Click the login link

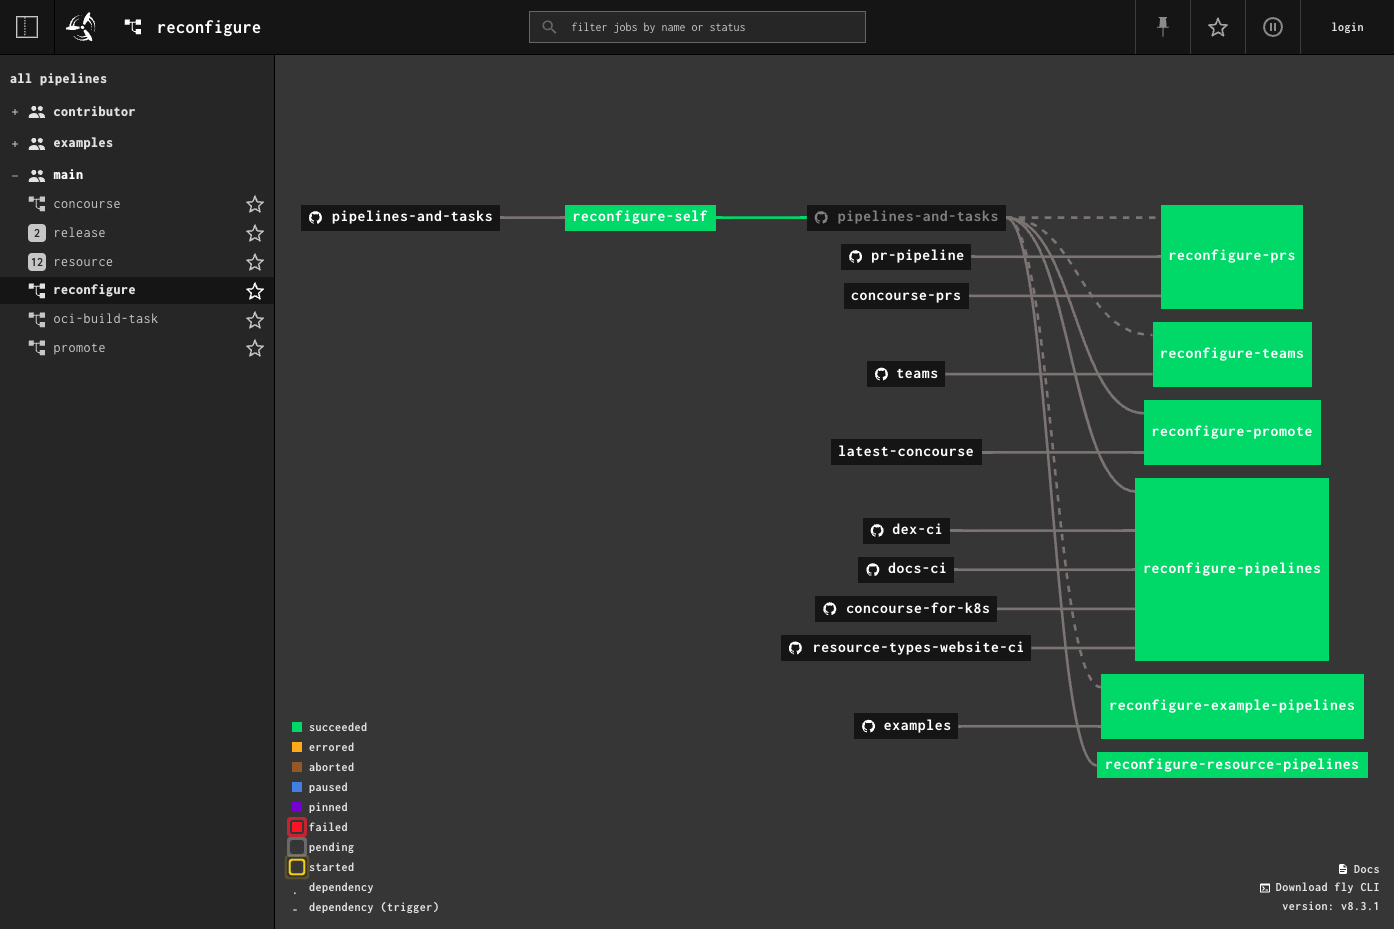(x=1347, y=27)
